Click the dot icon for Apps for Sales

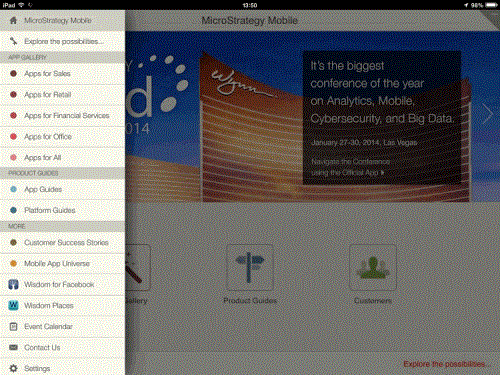coord(13,73)
